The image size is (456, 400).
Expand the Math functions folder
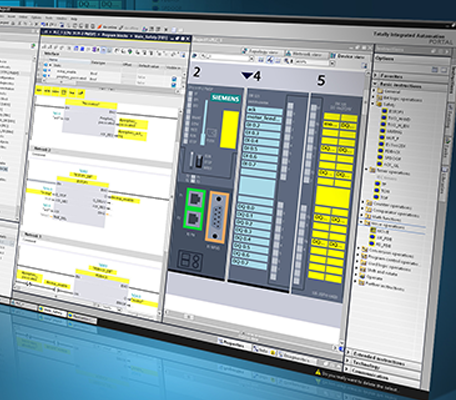[362, 216]
